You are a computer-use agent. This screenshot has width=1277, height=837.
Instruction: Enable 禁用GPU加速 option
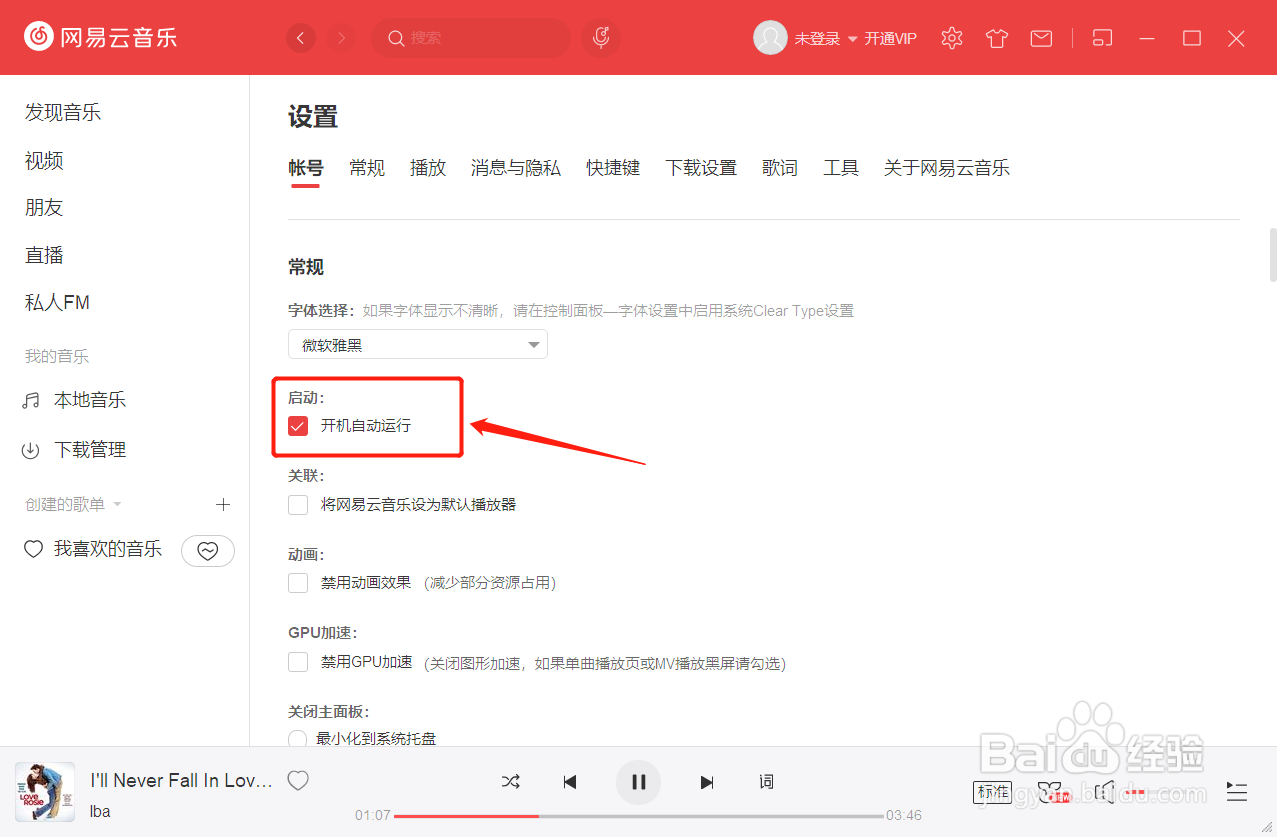[297, 661]
